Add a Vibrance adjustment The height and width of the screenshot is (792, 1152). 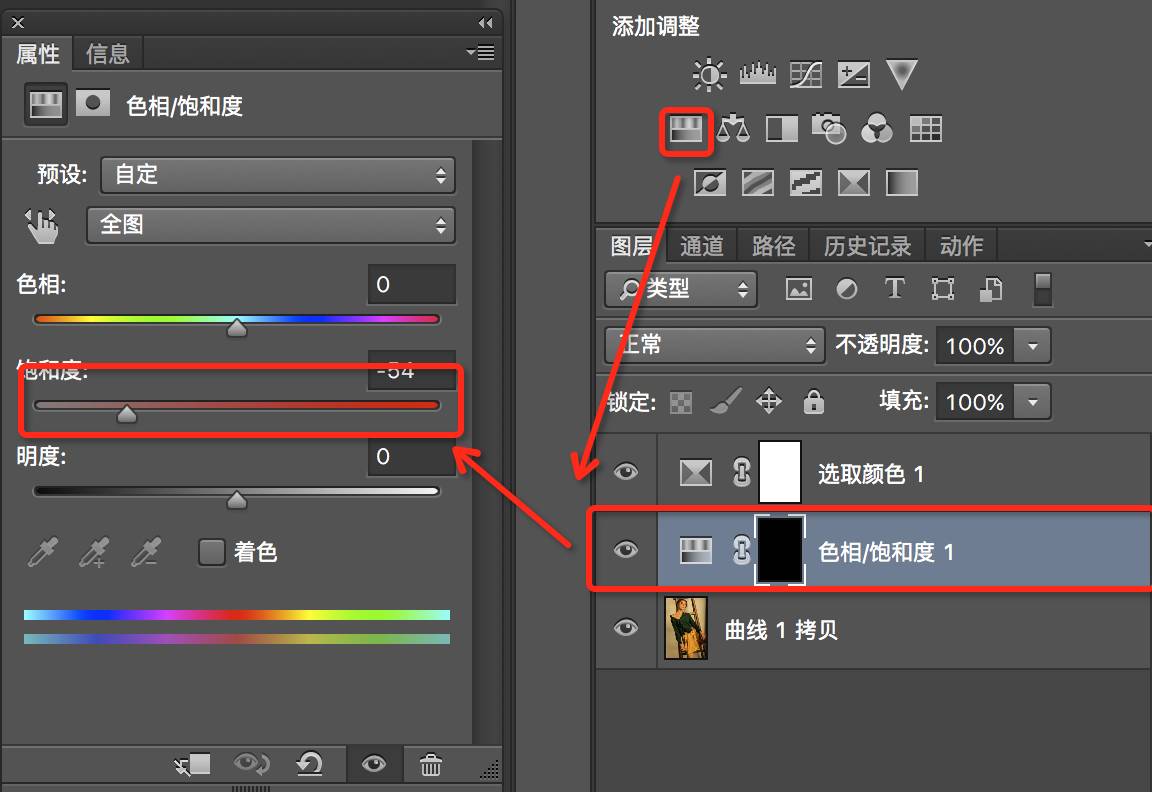coord(901,74)
